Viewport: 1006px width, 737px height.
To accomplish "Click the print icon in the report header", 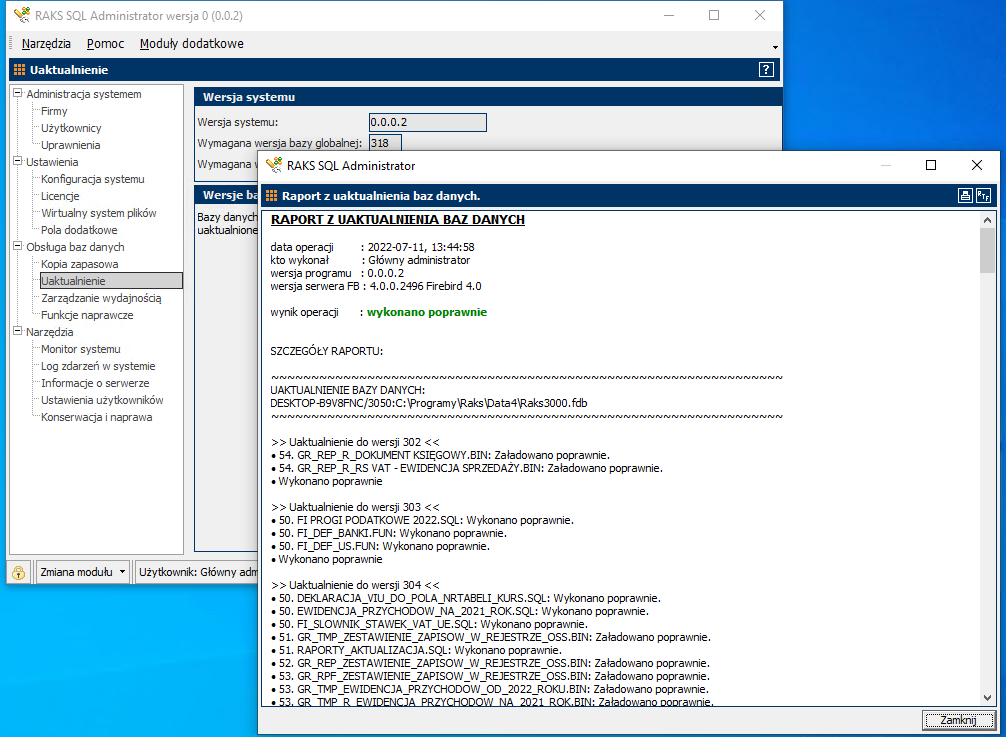I will pyautogui.click(x=965, y=196).
